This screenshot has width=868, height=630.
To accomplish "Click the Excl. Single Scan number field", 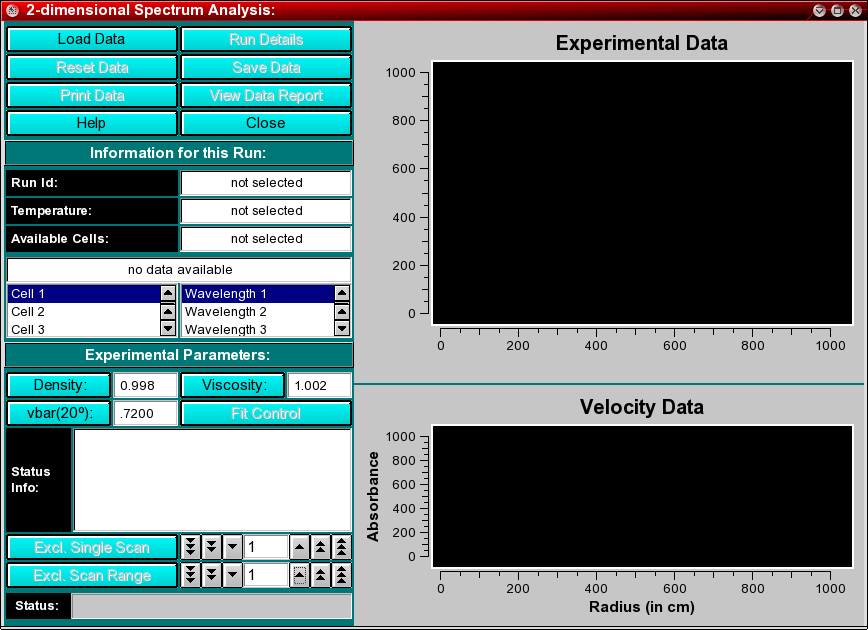I will click(265, 547).
